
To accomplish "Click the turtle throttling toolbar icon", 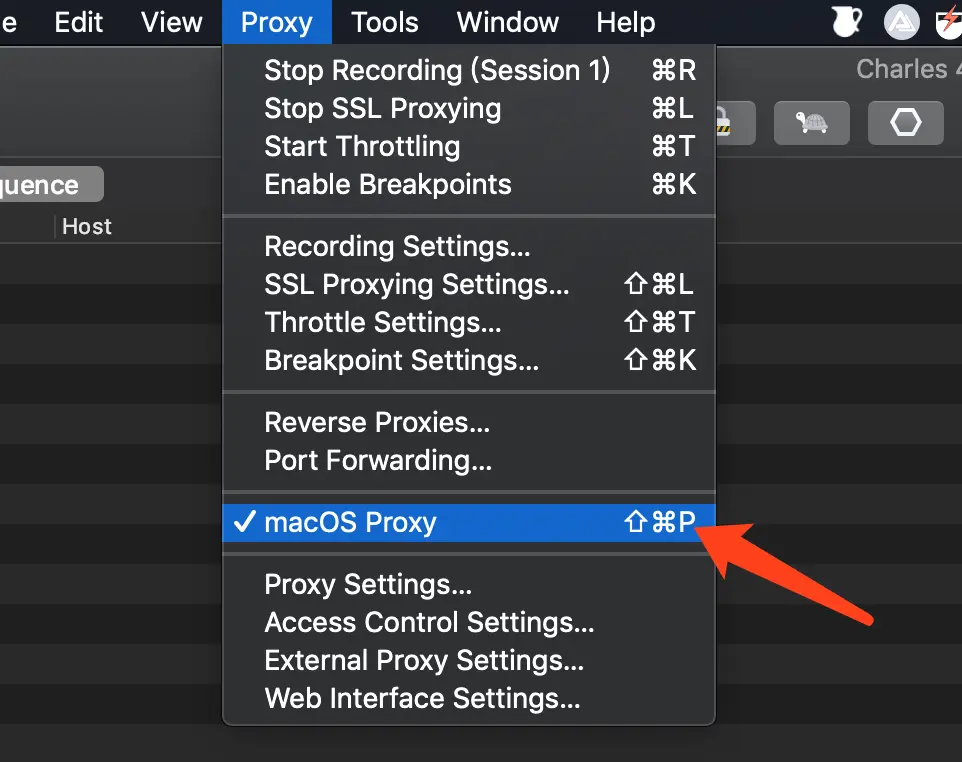I will click(811, 124).
